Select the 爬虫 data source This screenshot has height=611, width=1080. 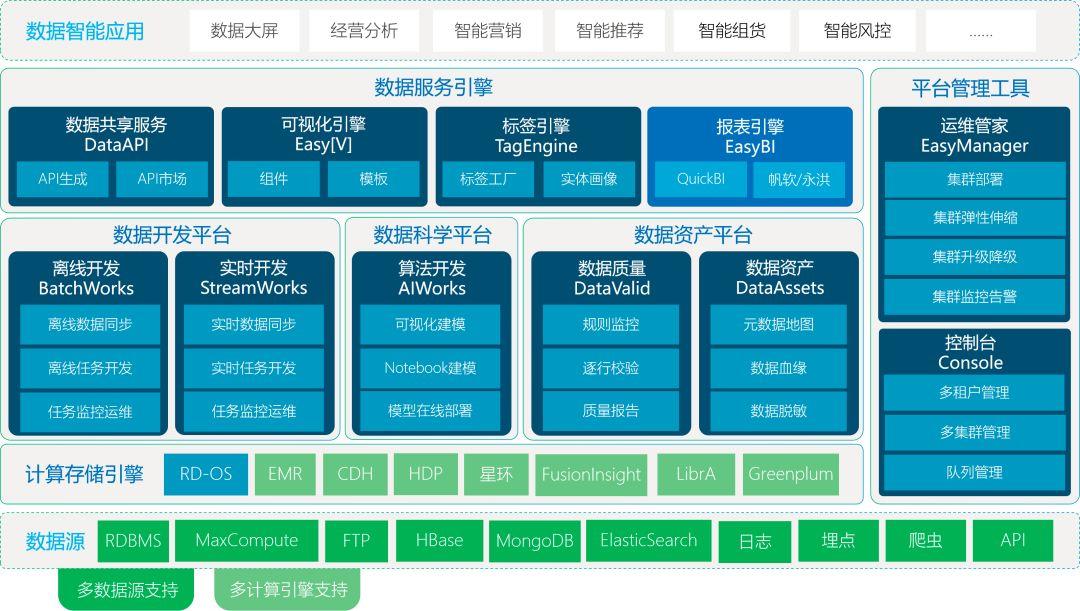click(x=925, y=541)
